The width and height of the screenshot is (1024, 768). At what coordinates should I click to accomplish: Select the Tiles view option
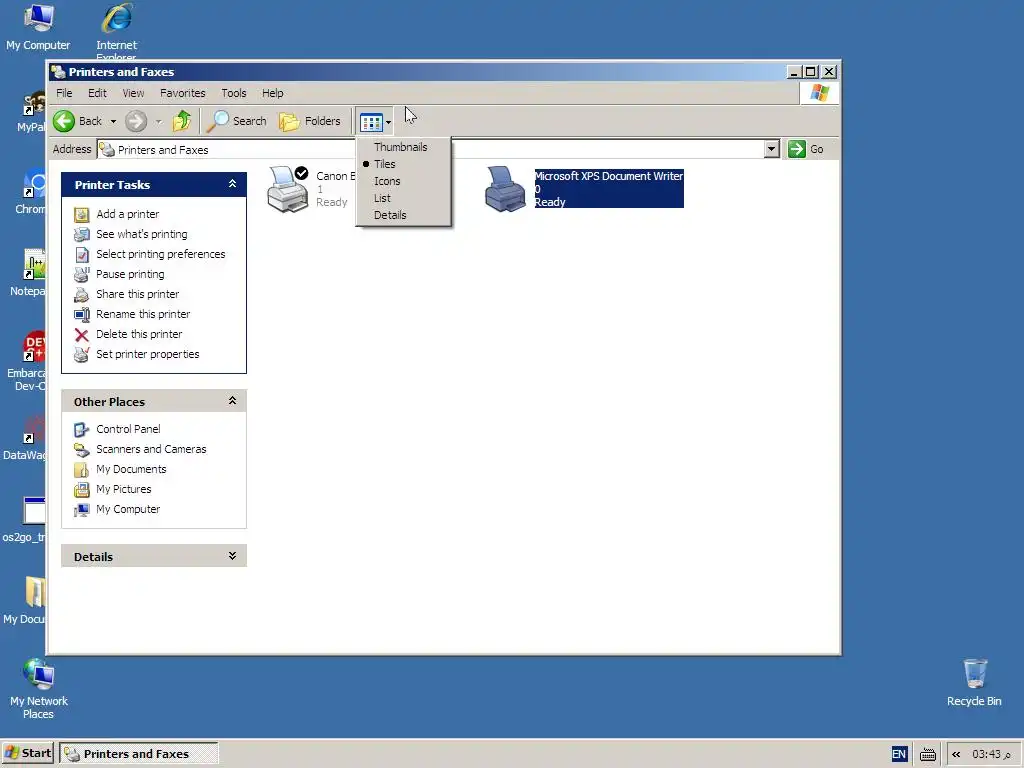pos(385,164)
